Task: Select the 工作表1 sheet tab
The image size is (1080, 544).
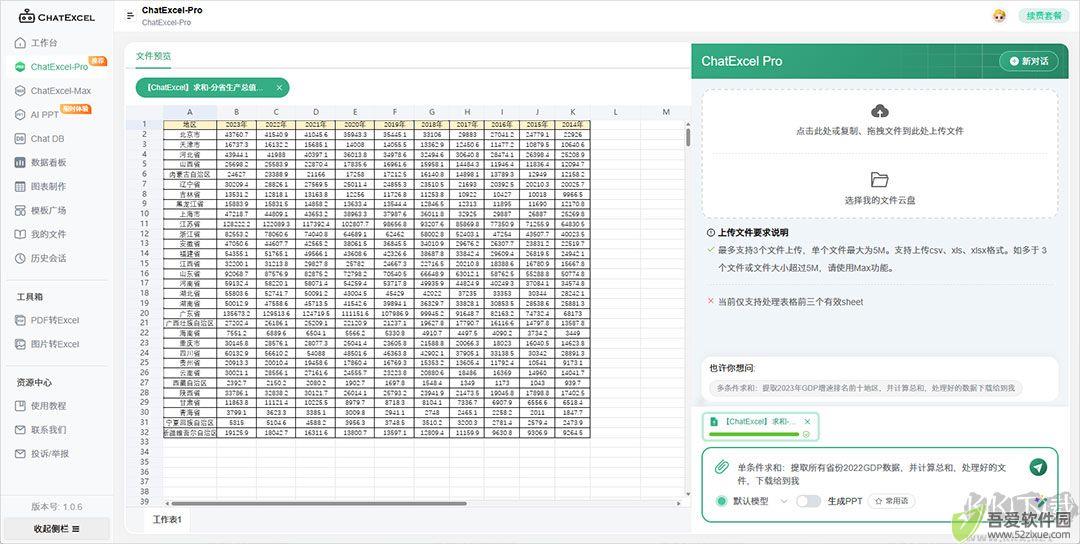Action: coord(167,519)
